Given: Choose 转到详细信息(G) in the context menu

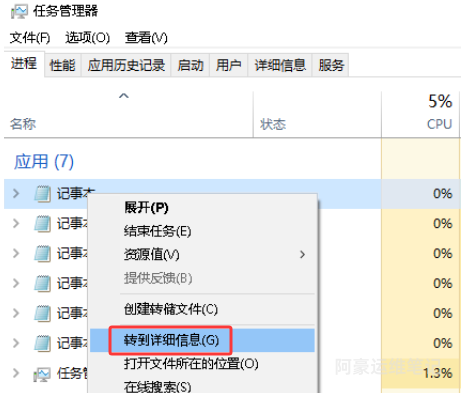Looking at the screenshot, I should click(x=202, y=340).
